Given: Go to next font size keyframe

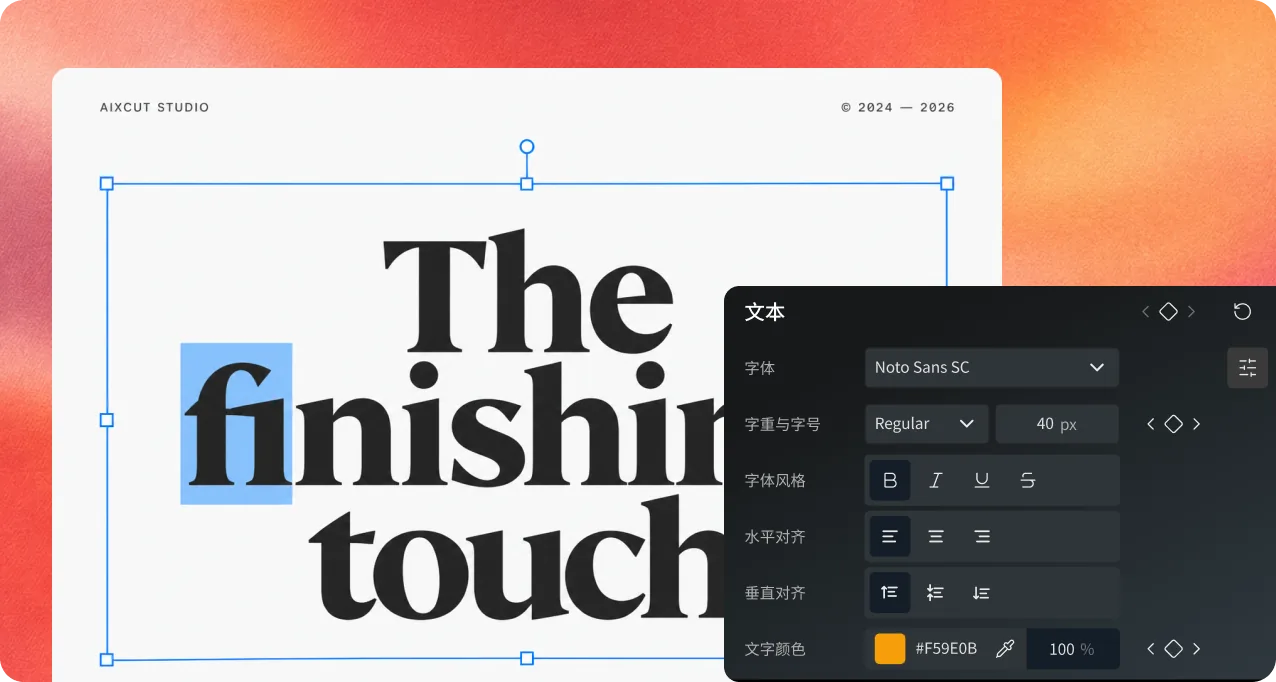Looking at the screenshot, I should tap(1197, 424).
